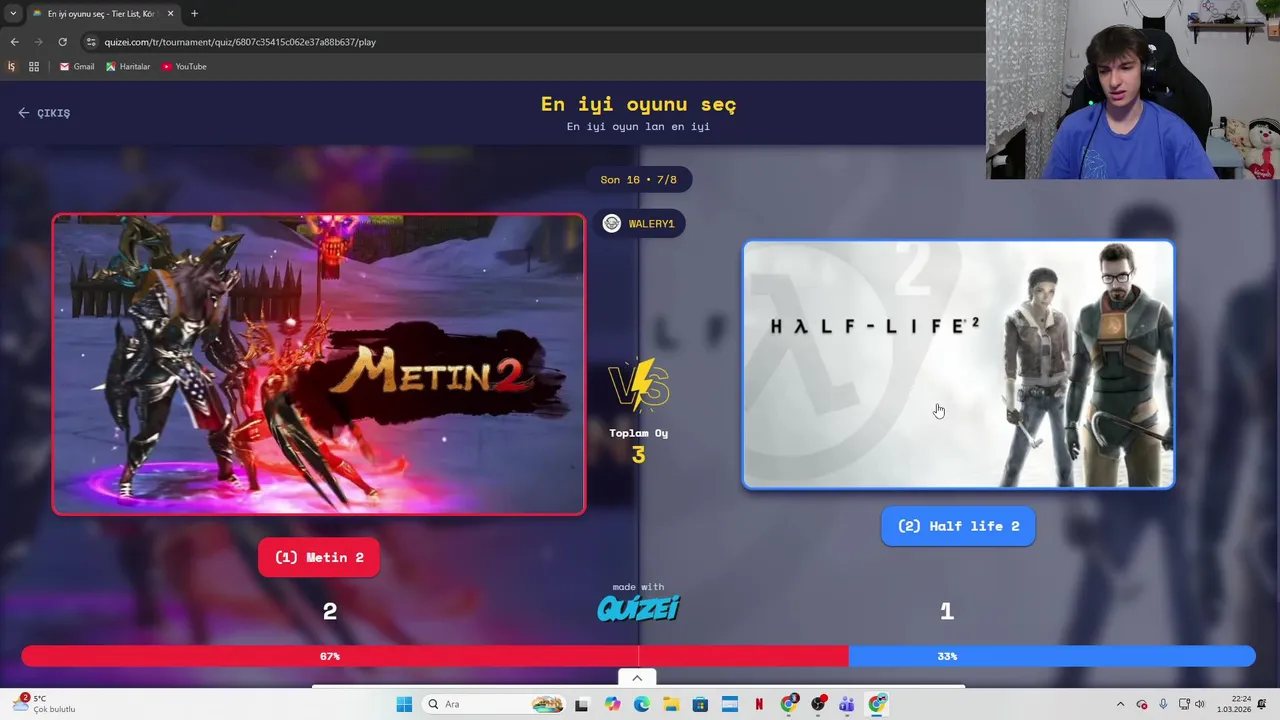Viewport: 1280px width, 720px height.
Task: Open Netflix from the taskbar
Action: [759, 704]
